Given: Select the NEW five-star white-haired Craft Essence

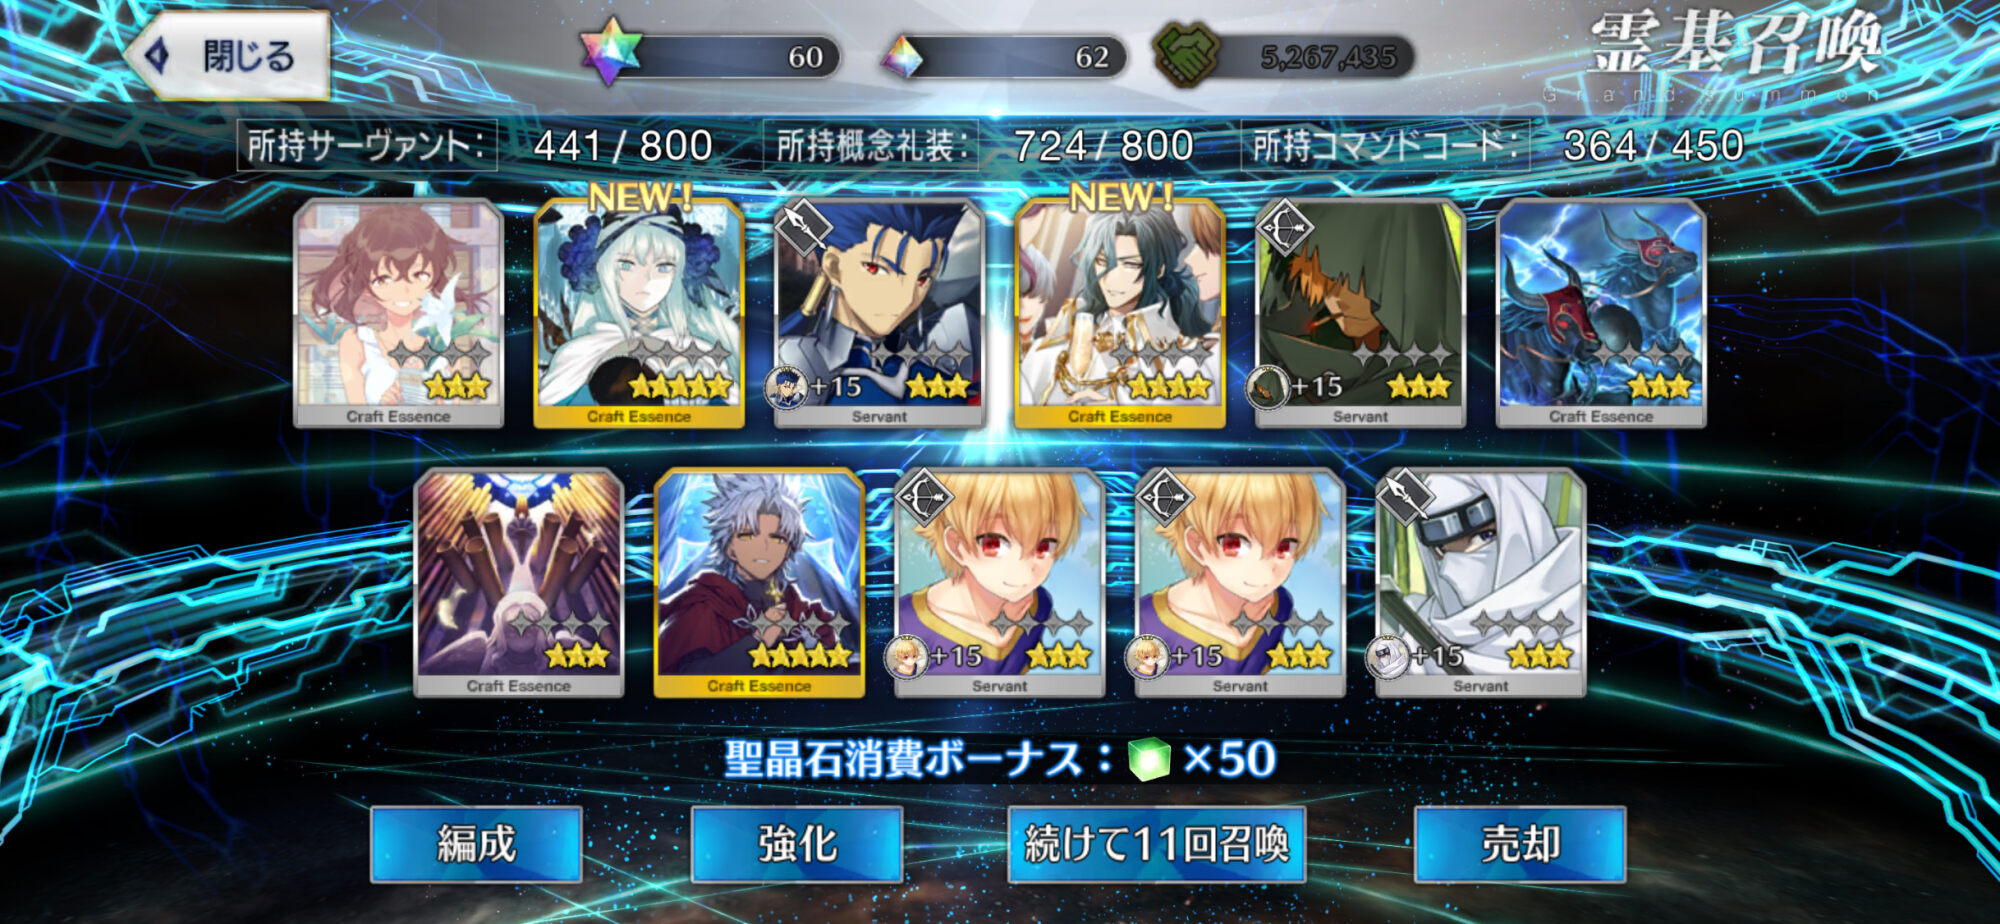Looking at the screenshot, I should tap(639, 313).
